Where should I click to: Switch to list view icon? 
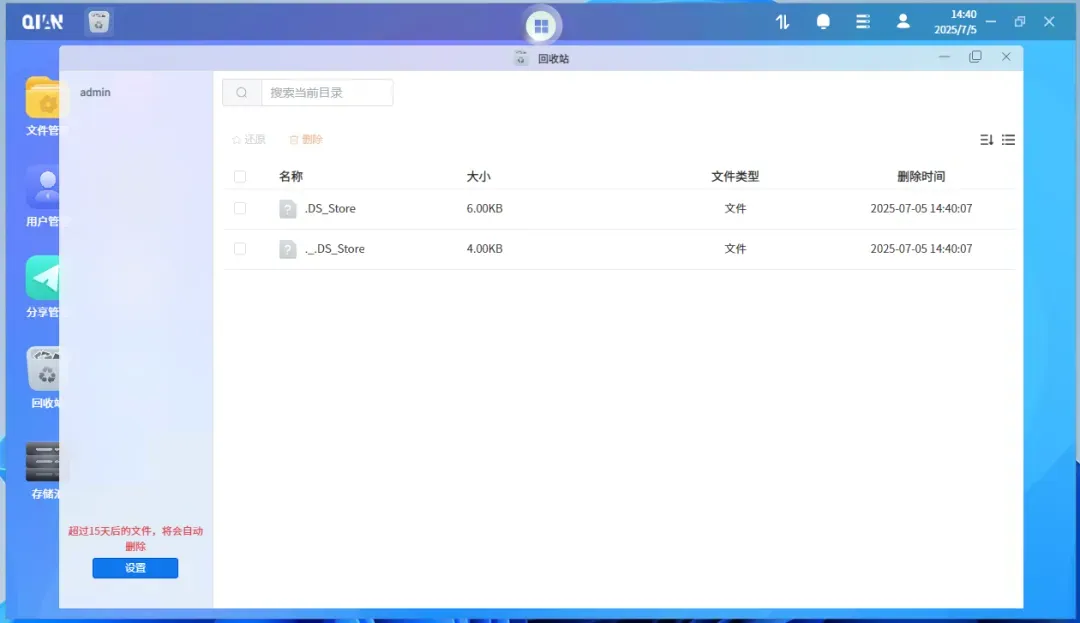pos(1008,140)
